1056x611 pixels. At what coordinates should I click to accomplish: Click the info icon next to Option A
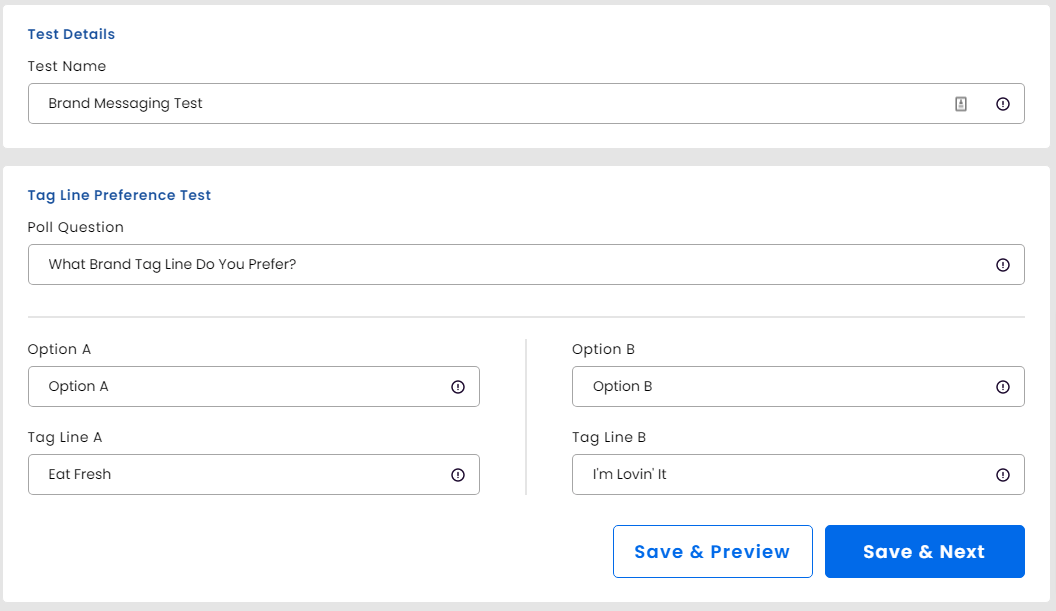click(x=457, y=386)
